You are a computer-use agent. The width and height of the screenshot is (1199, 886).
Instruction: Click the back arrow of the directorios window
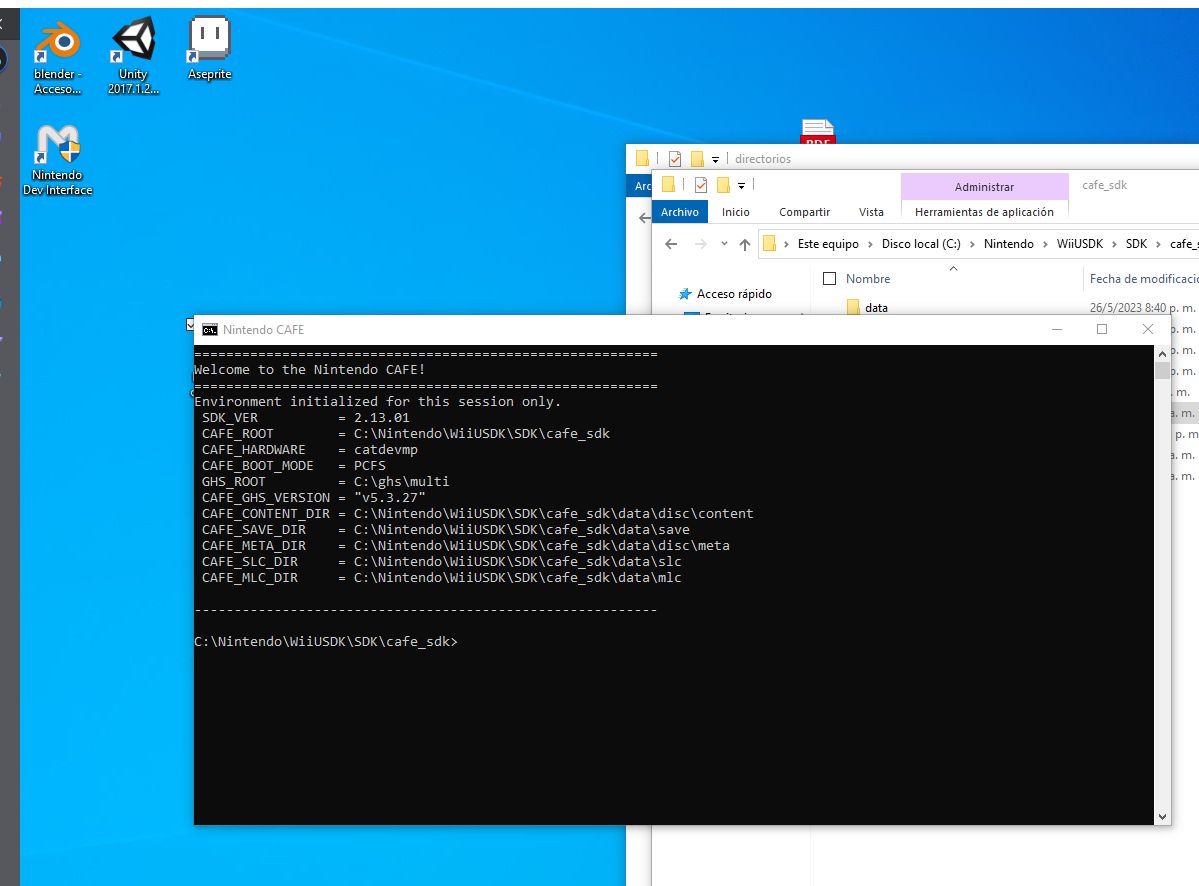coord(645,218)
